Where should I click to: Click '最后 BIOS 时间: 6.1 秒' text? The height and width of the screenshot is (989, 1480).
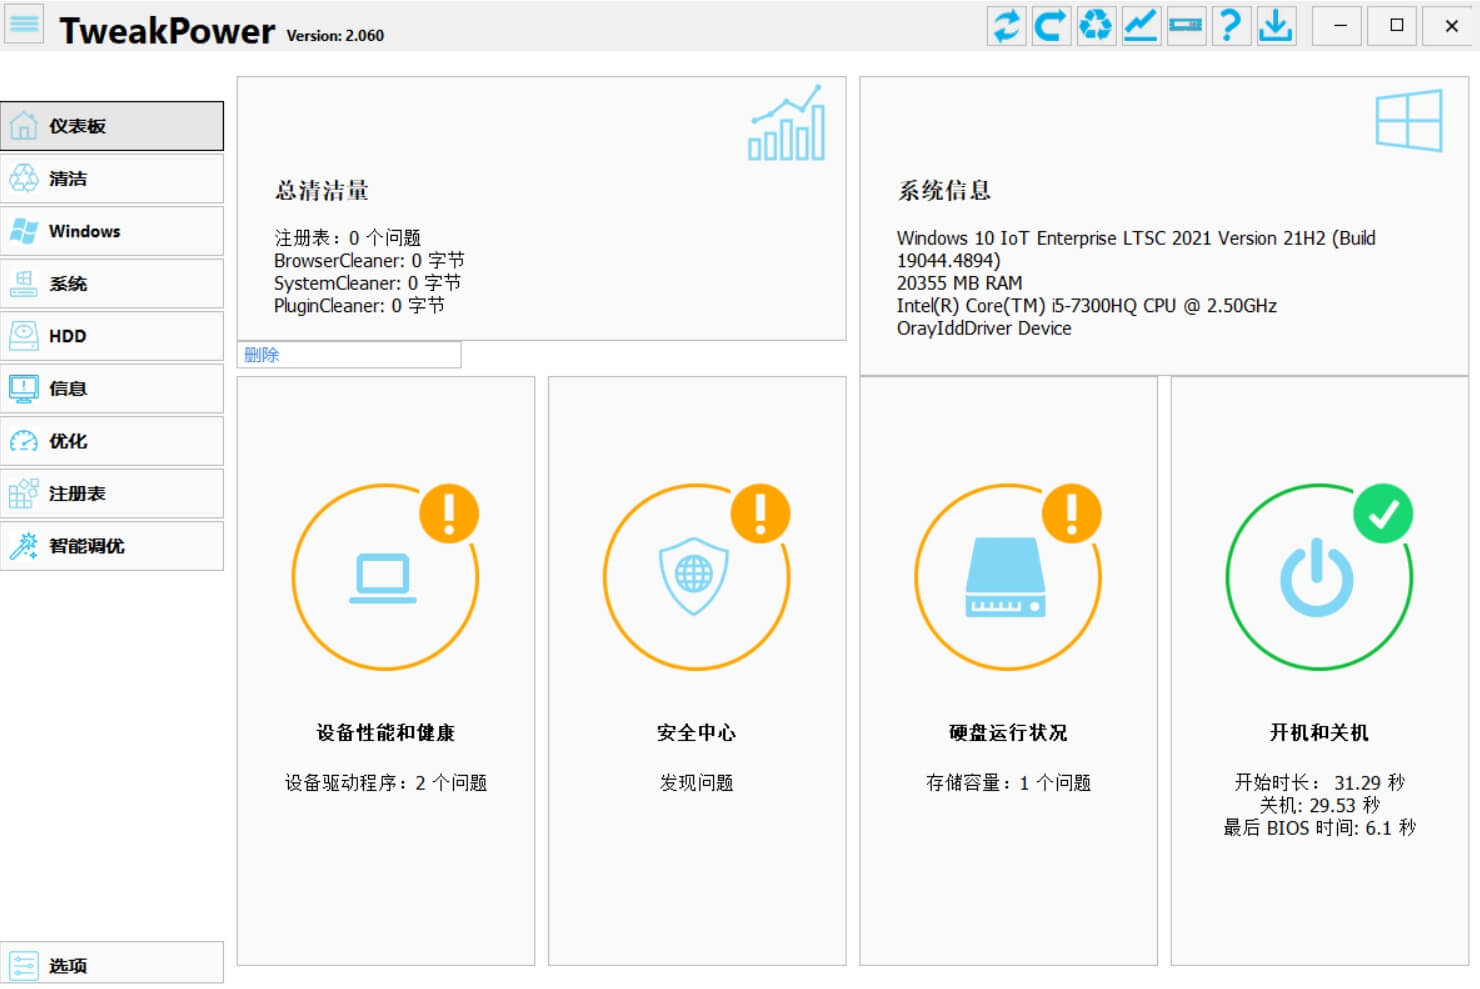[x=1319, y=828]
